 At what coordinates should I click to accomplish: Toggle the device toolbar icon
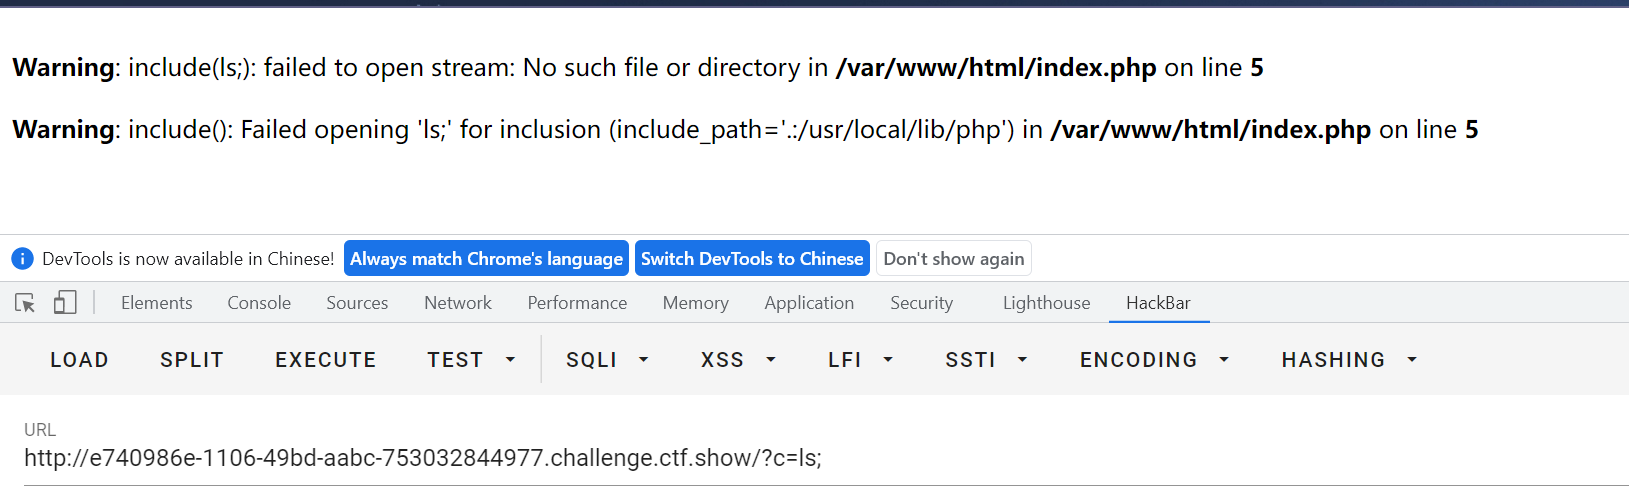[65, 303]
